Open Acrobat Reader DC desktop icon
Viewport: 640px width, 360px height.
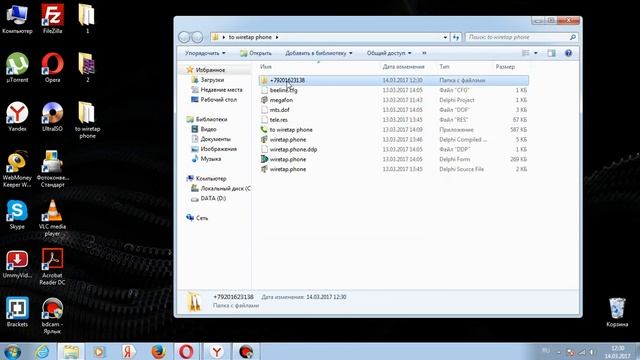[x=52, y=267]
